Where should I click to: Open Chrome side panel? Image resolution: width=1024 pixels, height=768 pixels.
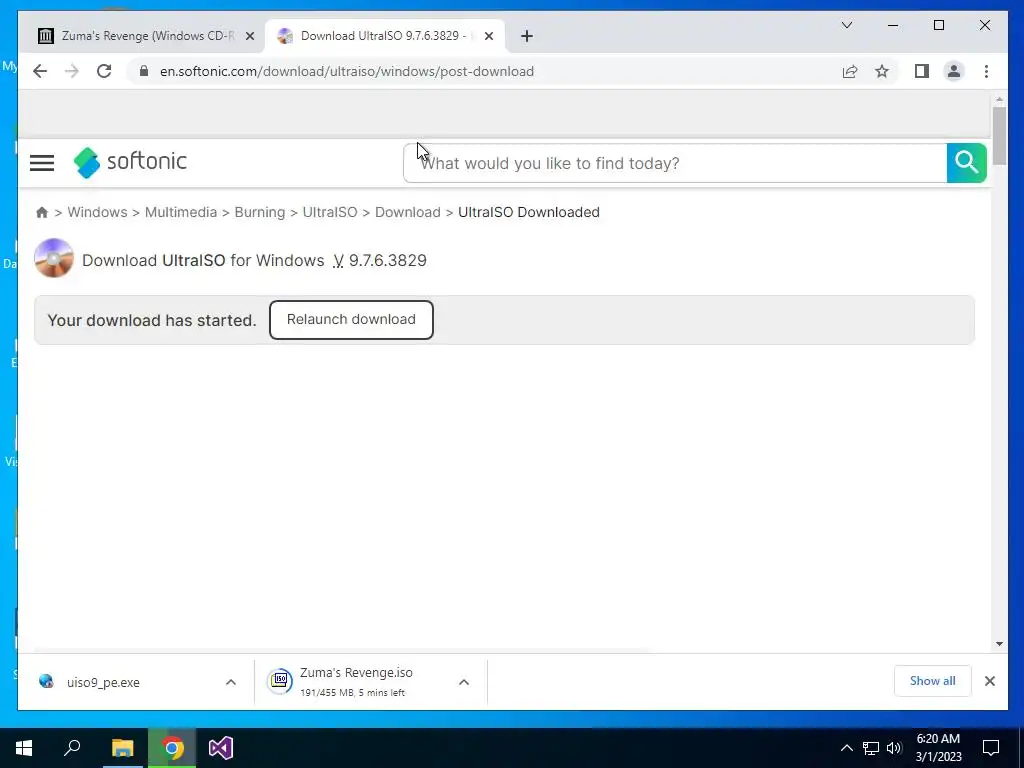coord(921,71)
